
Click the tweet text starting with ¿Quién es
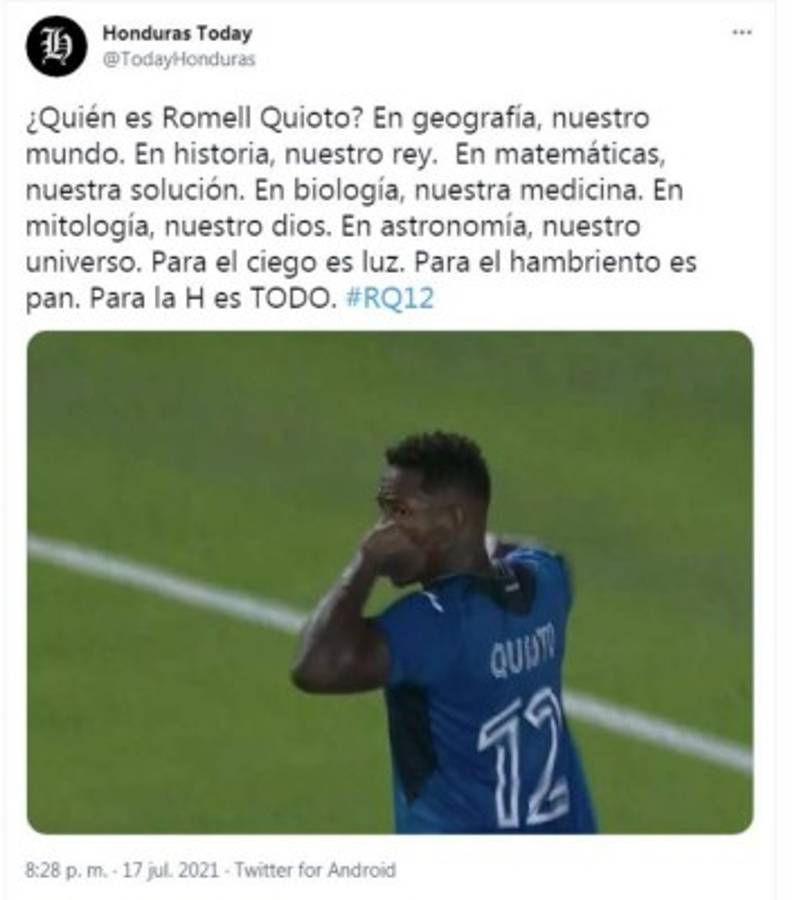click(361, 208)
